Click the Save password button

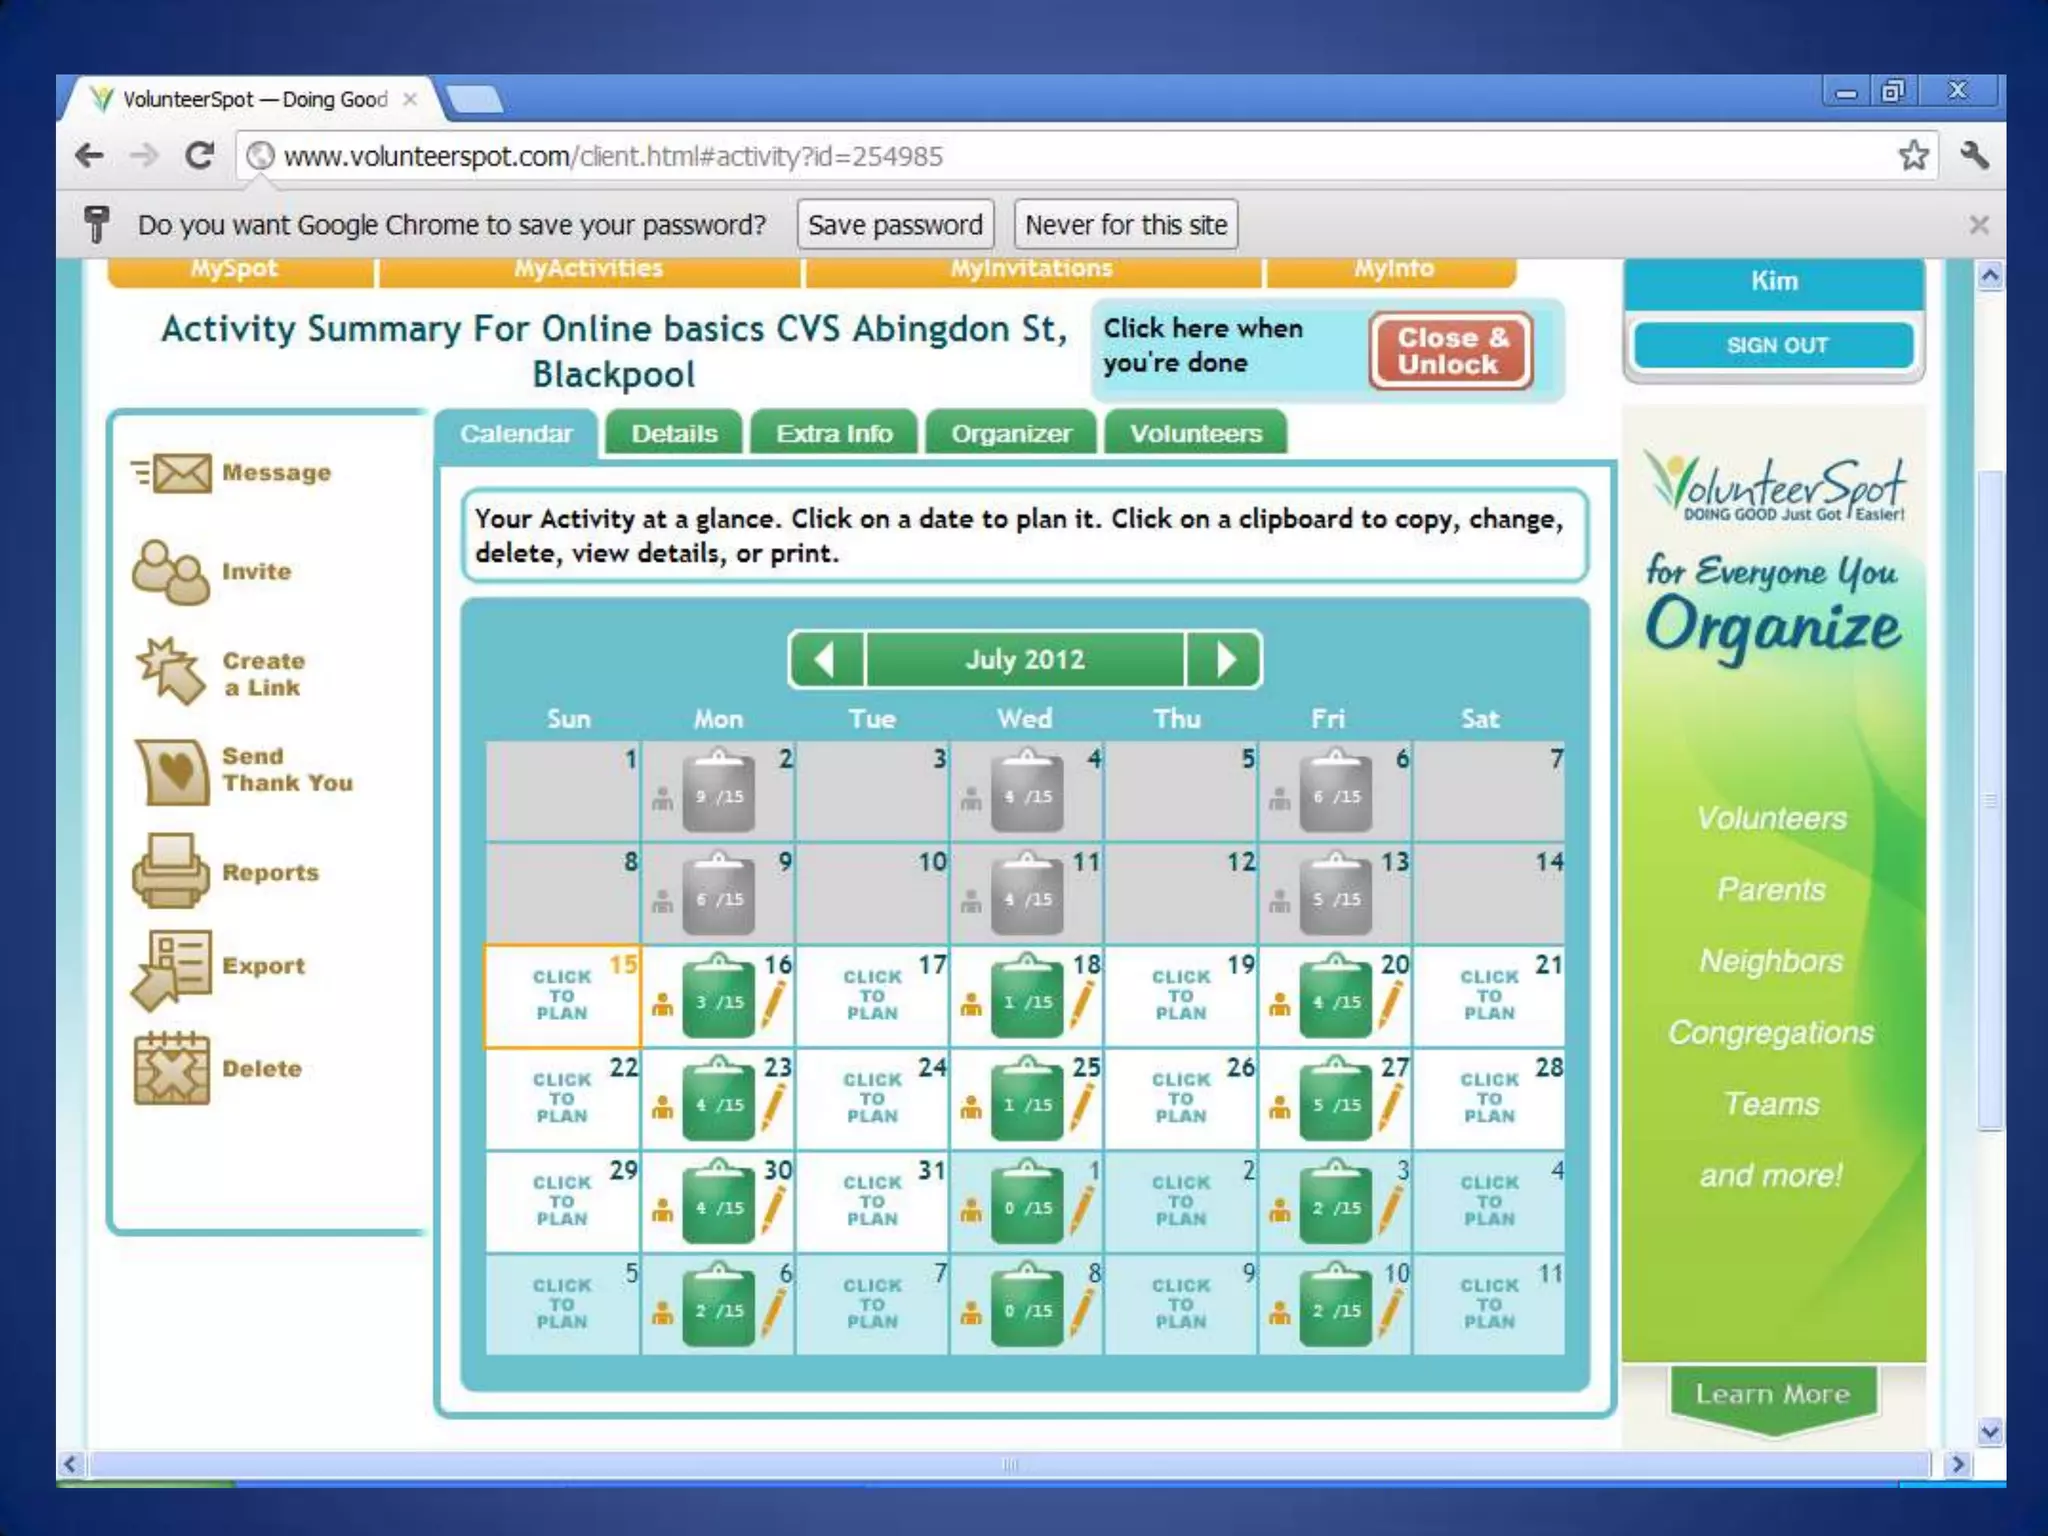tap(895, 225)
